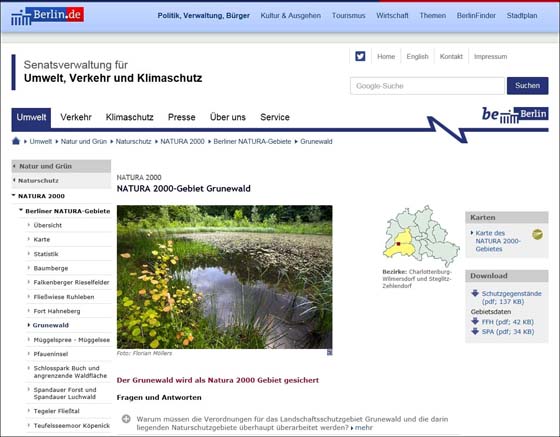560x437 pixels.
Task: Open Politik, Verwaltung, Bürger menu
Action: click(x=204, y=16)
